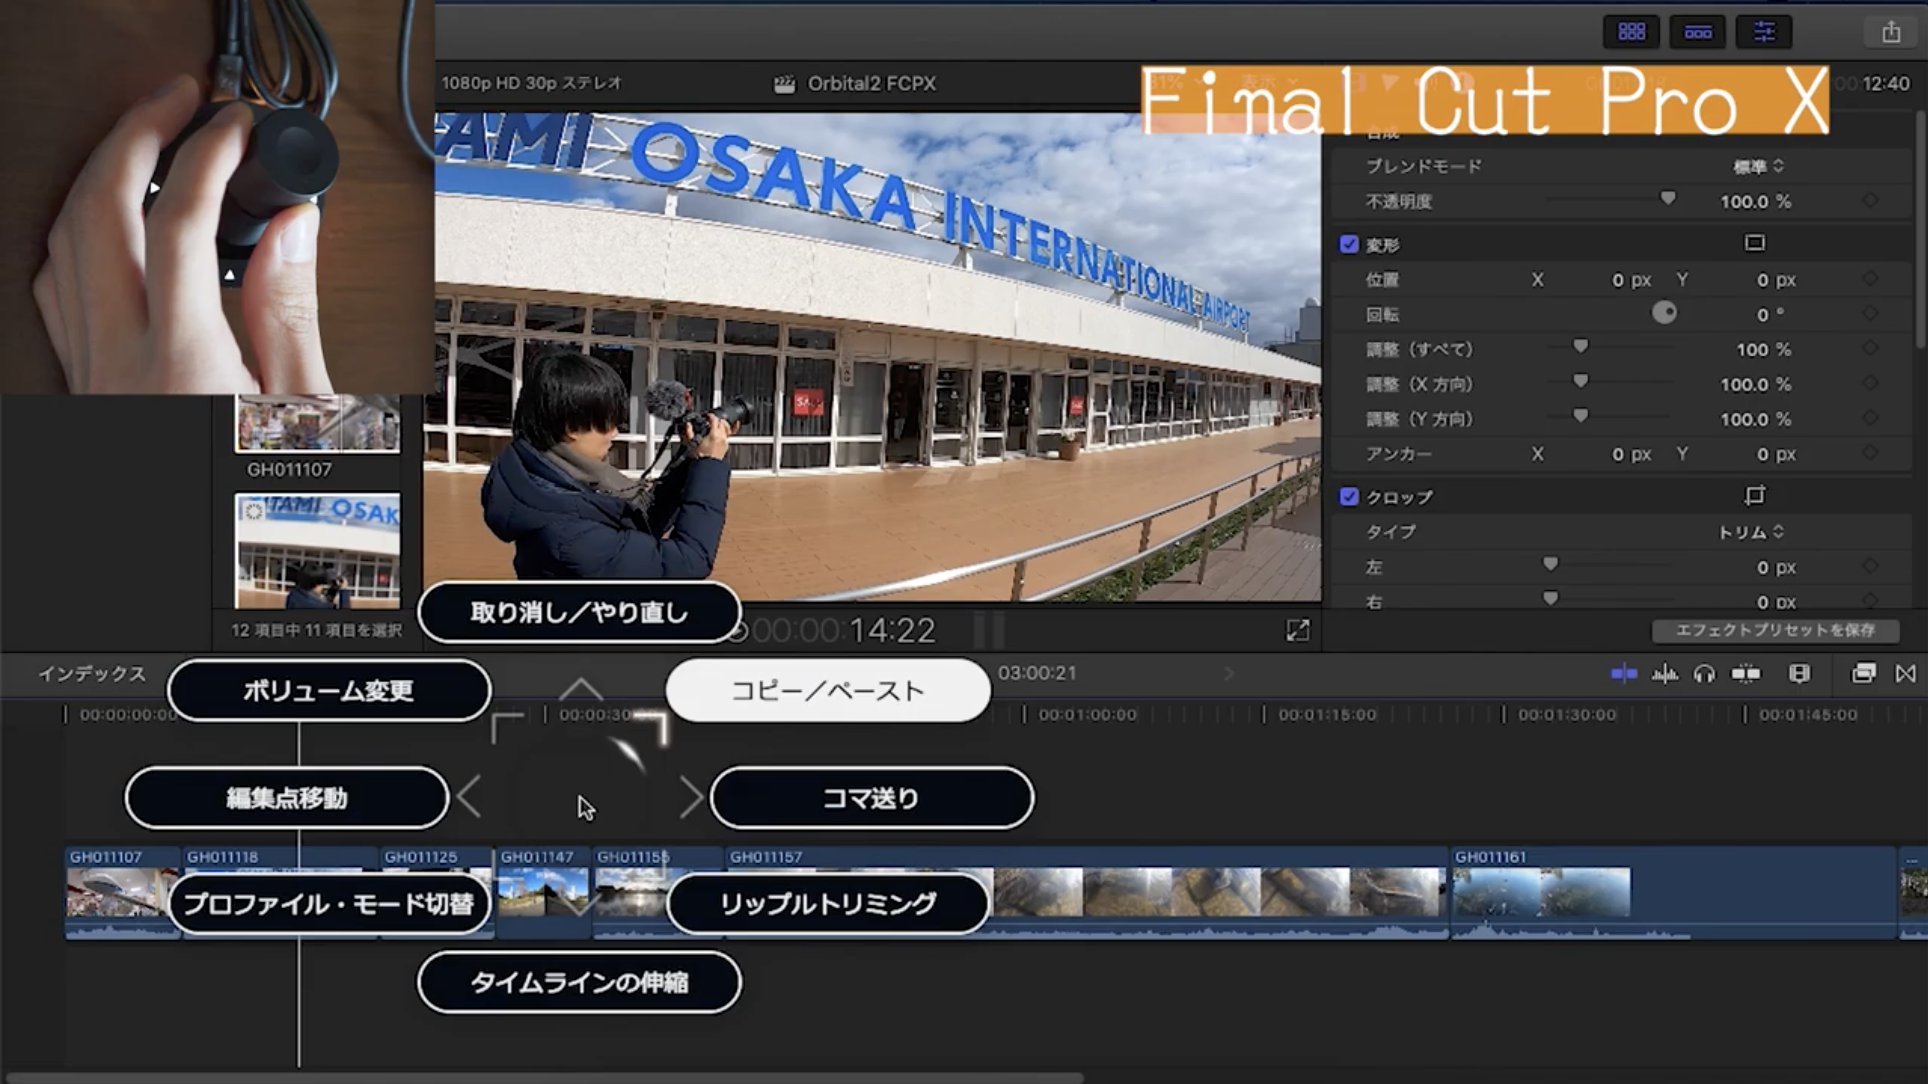Select the Osaka airport browser thumbnail
Viewport: 1928px width, 1084px height.
[x=317, y=551]
